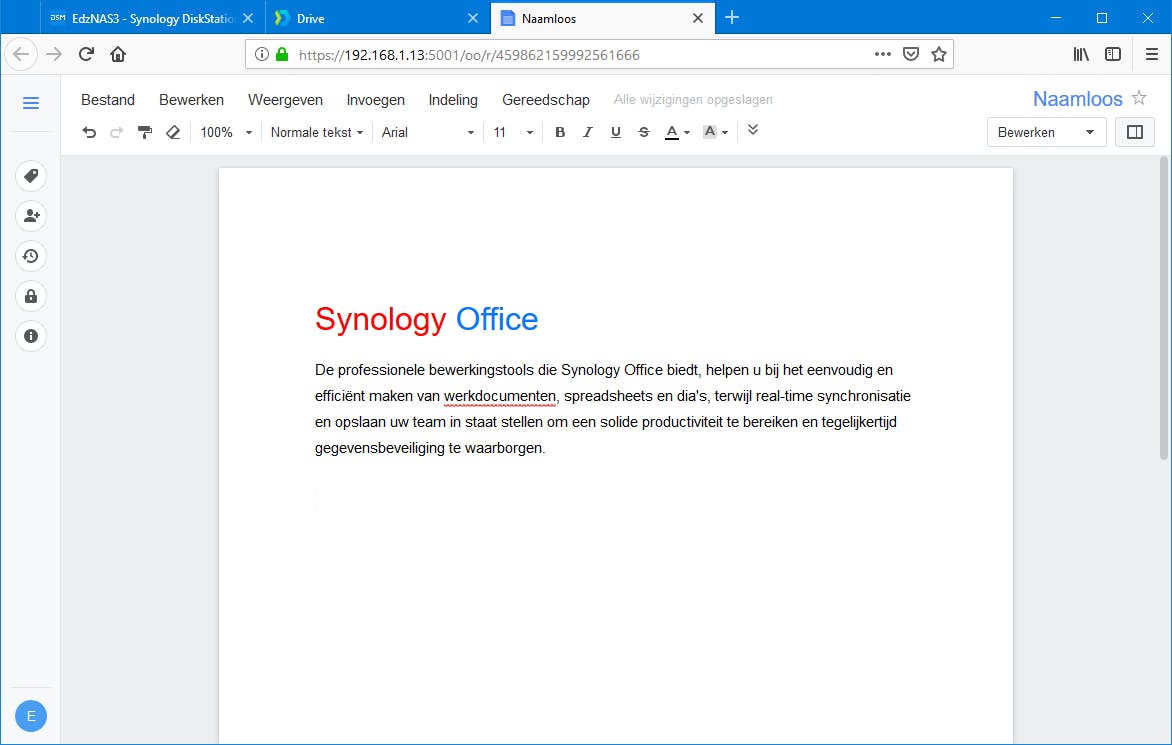Click the Alle wijzigingen opgeslagen status
Image resolution: width=1172 pixels, height=745 pixels.
[x=693, y=99]
